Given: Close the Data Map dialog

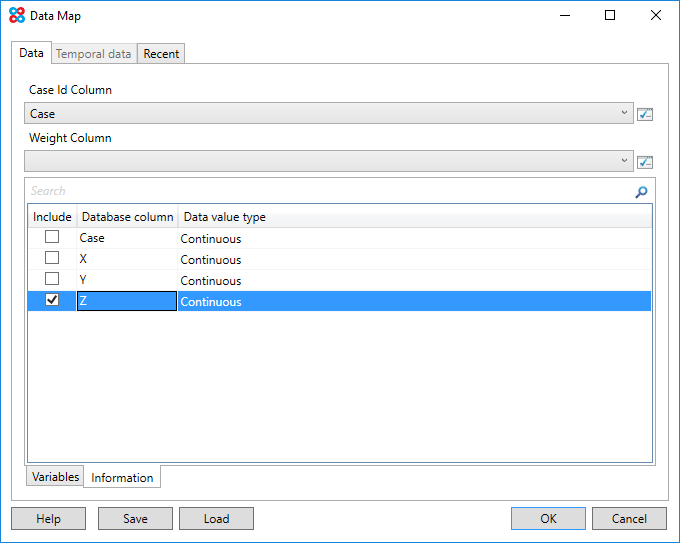Looking at the screenshot, I should tap(656, 15).
